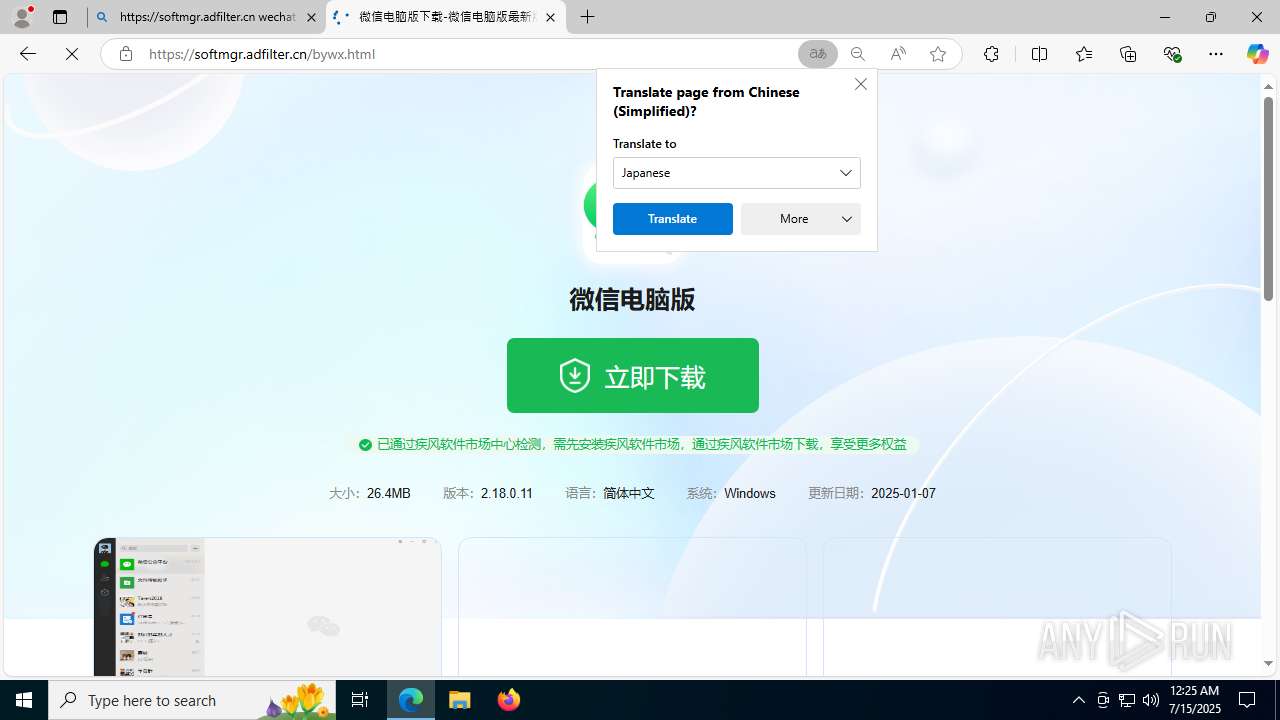Stop loading the page
The image size is (1280, 720).
point(72,54)
